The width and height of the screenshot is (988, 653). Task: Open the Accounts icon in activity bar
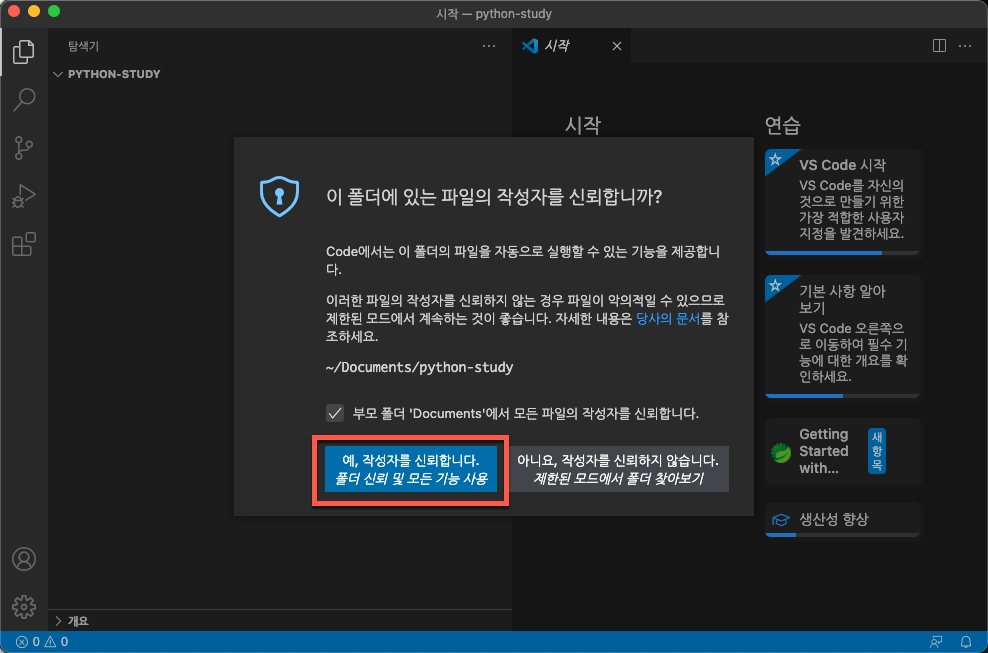click(24, 559)
